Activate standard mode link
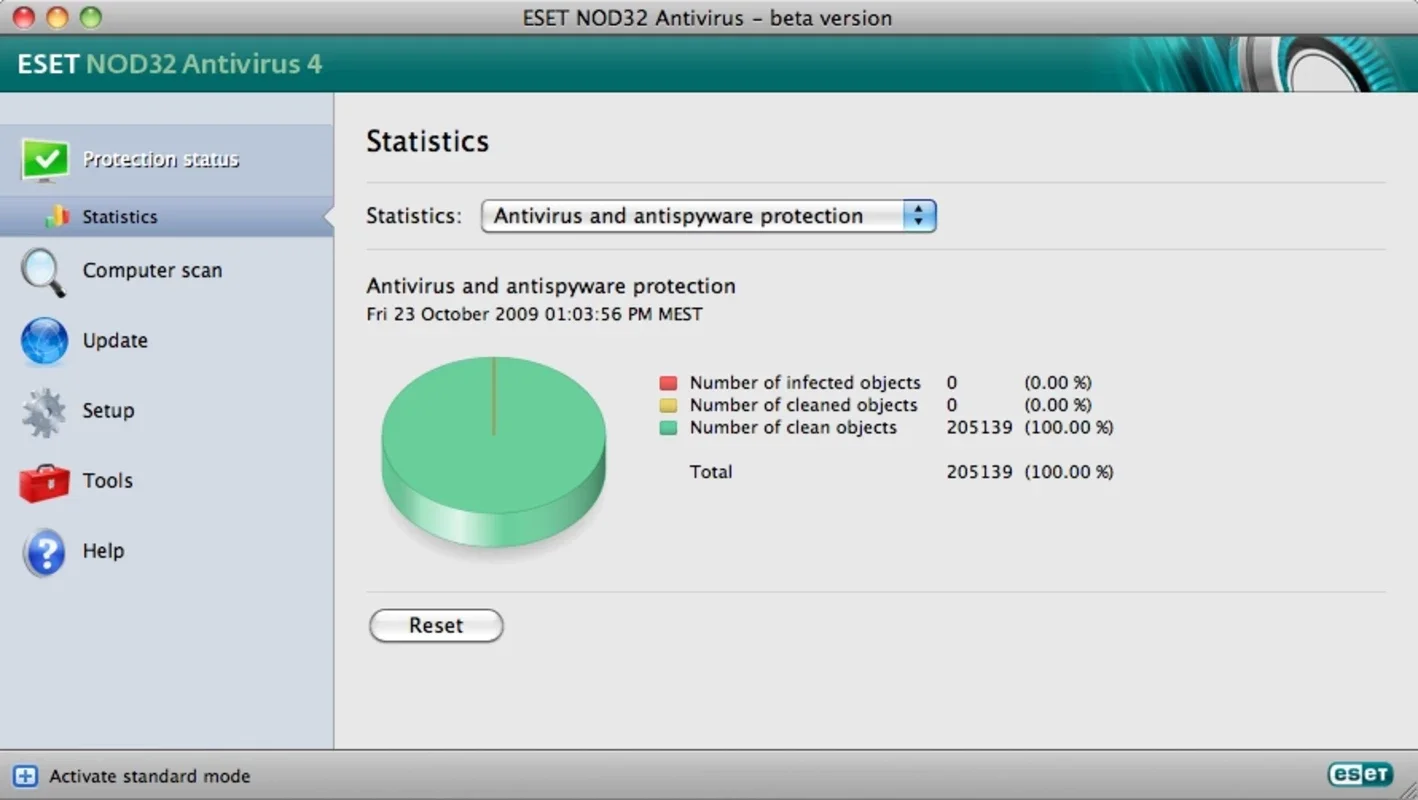 (x=150, y=776)
